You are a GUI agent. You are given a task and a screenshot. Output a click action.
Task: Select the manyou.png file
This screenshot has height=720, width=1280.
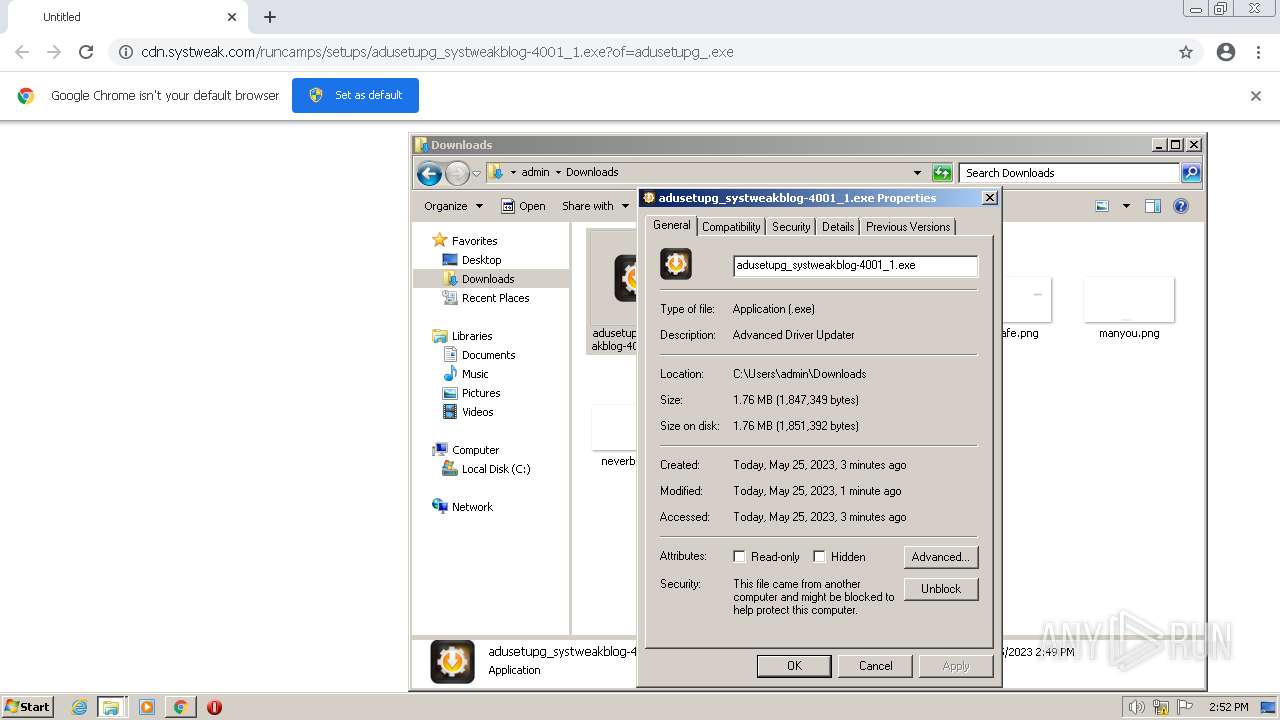[x=1129, y=309]
